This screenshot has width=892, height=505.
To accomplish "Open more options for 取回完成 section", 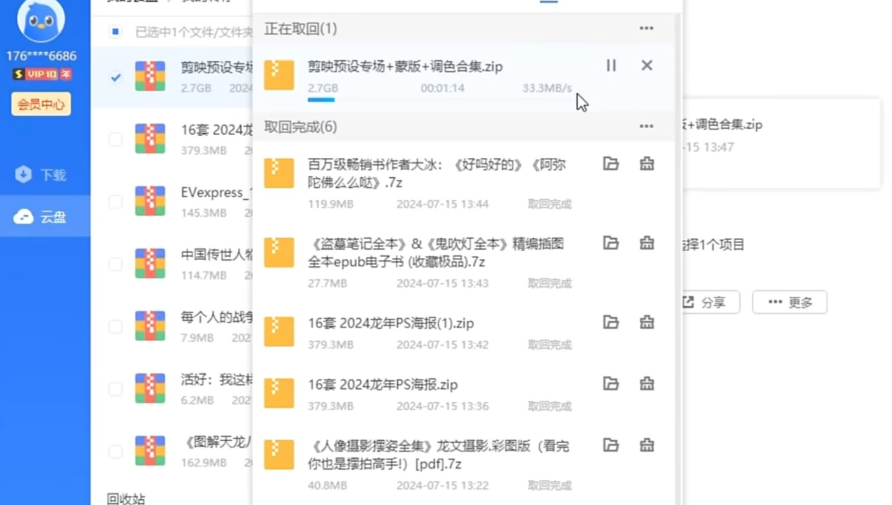I will click(x=646, y=126).
